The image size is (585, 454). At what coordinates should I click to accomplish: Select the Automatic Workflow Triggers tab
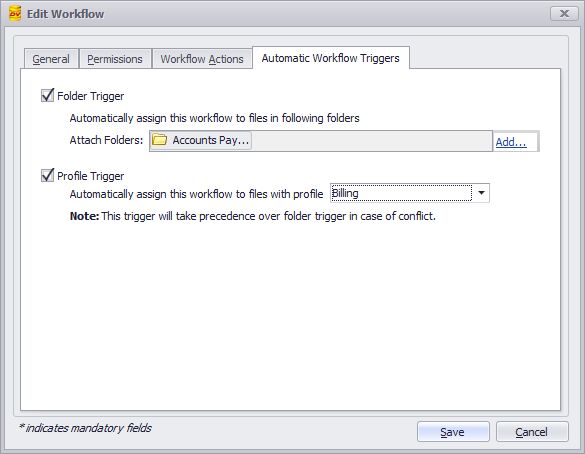(x=331, y=58)
